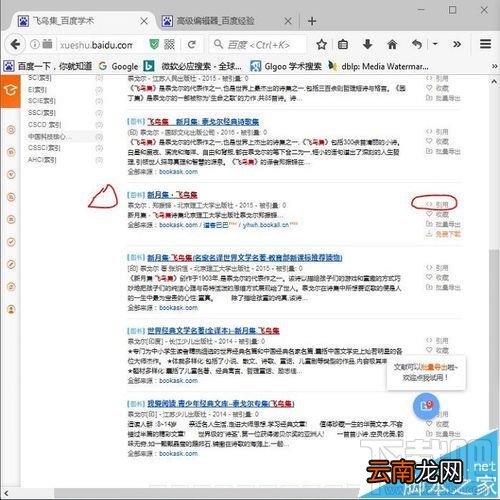Image resolution: width=500 pixels, height=500 pixels.
Task: Filter results by CSCD 索引
Action: [x=45, y=125]
